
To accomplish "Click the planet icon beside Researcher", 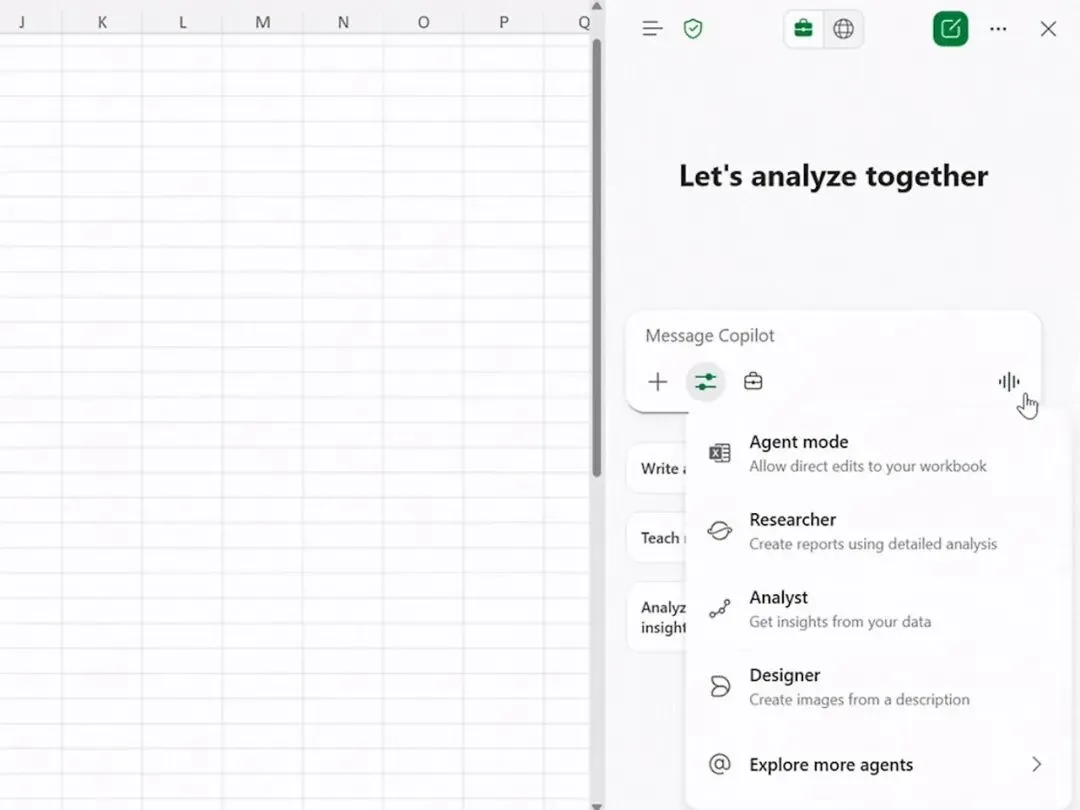I will click(720, 531).
